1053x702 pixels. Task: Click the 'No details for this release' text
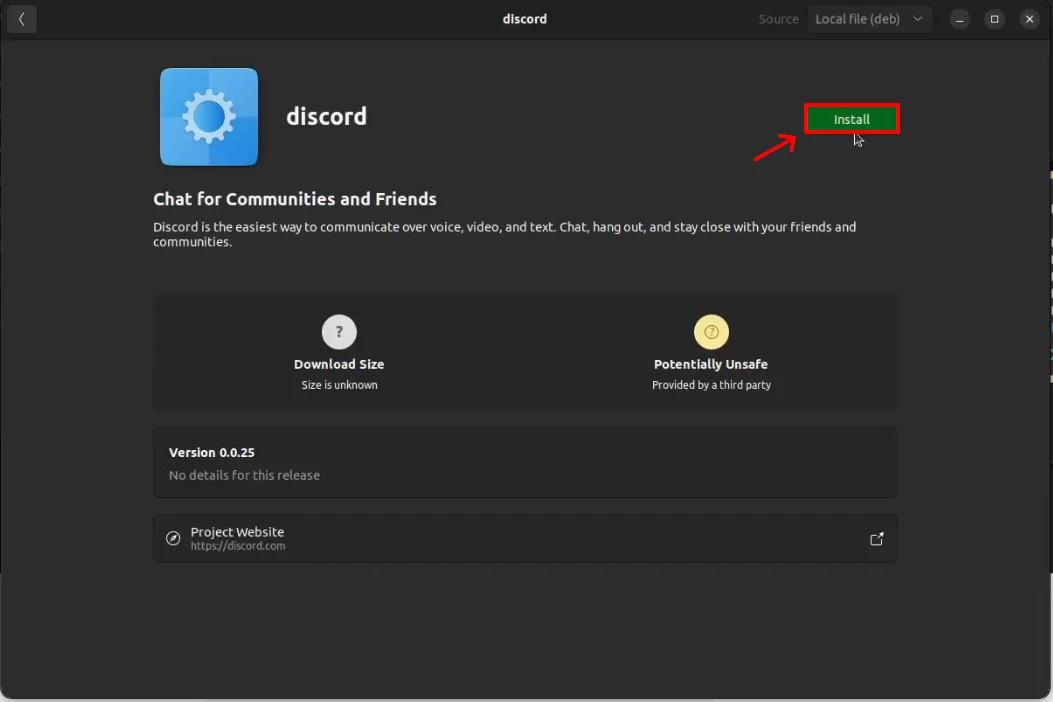pyautogui.click(x=244, y=475)
